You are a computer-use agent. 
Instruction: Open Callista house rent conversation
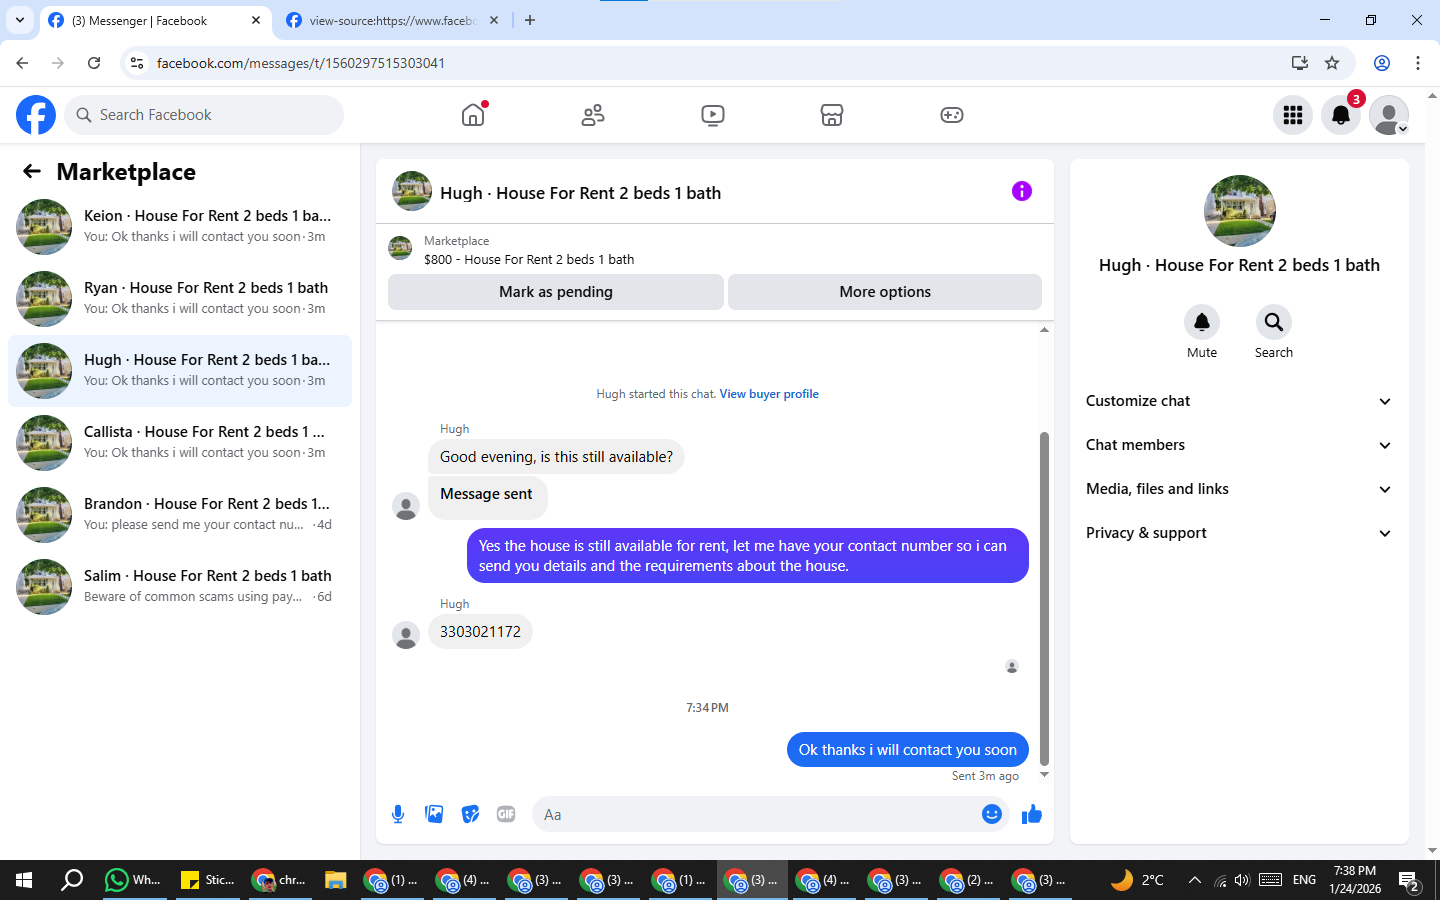[x=180, y=443]
